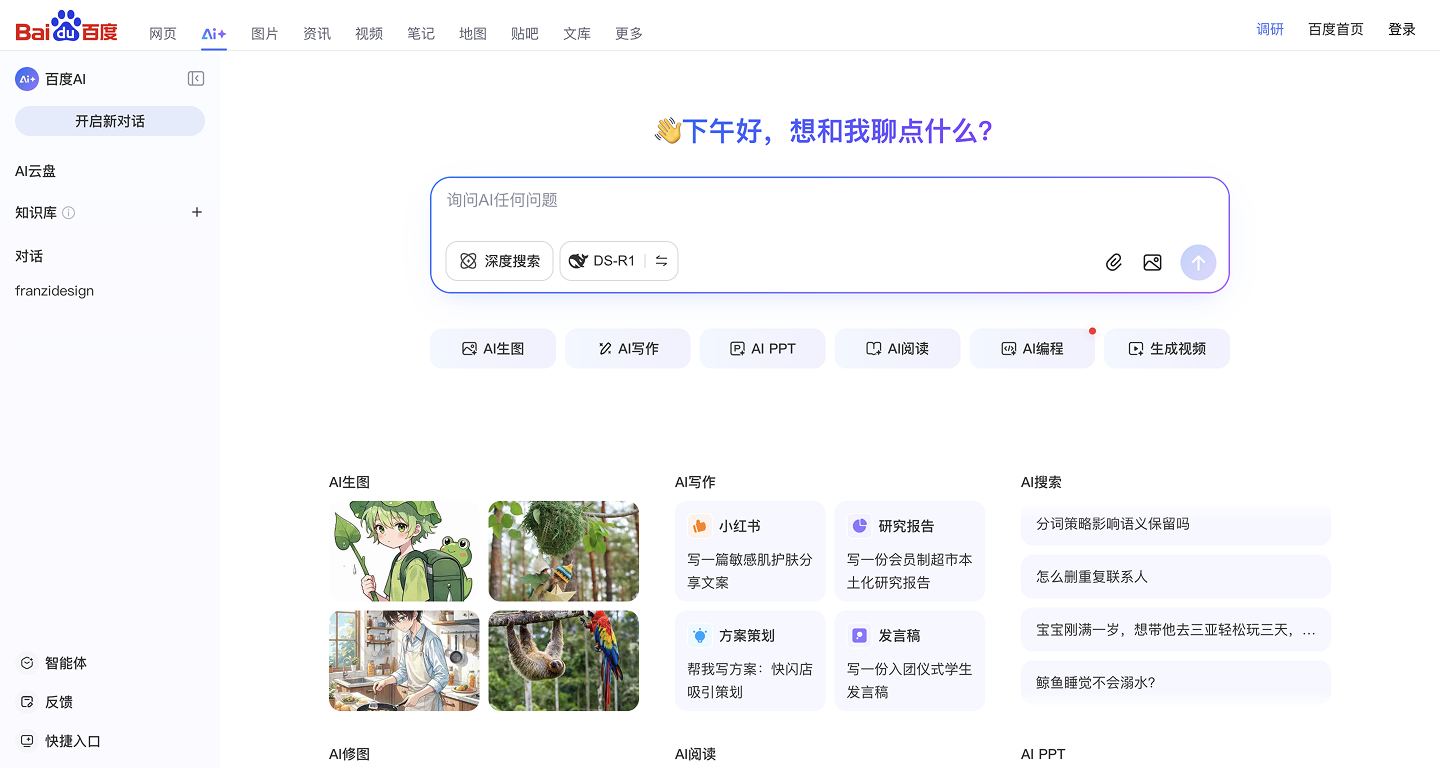Switch to 地图 tab
The height and width of the screenshot is (768, 1440).
473,33
